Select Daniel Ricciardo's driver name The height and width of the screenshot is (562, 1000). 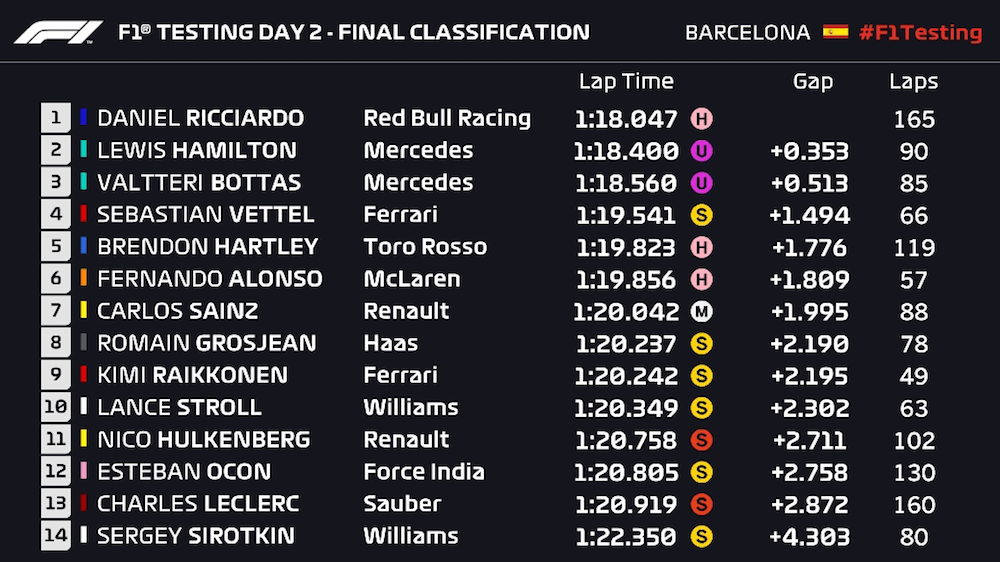point(200,118)
